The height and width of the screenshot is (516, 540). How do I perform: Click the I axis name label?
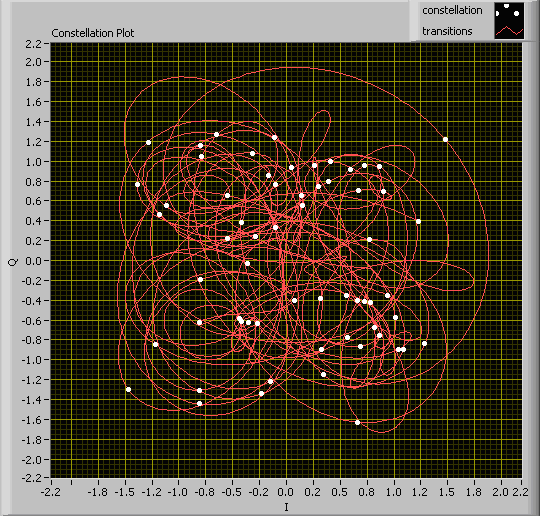coord(286,507)
